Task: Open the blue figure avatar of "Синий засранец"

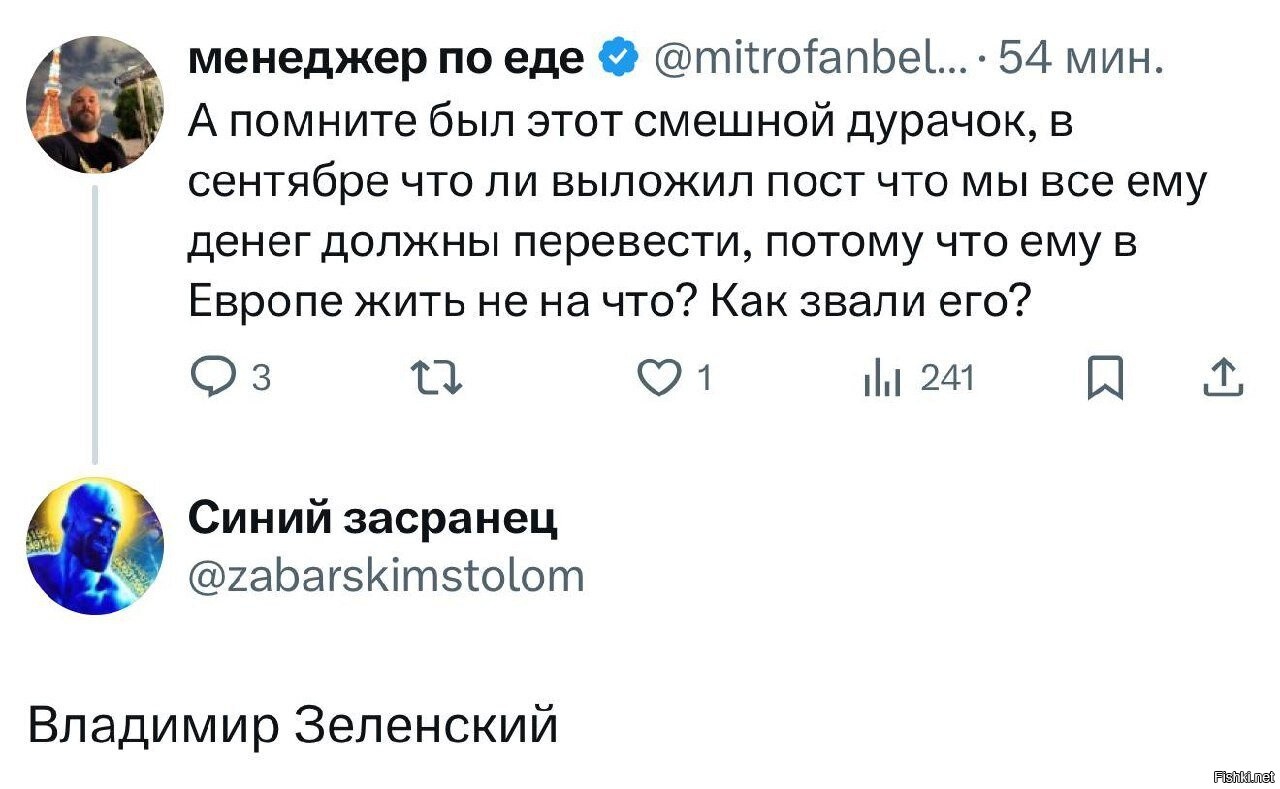Action: 96,546
